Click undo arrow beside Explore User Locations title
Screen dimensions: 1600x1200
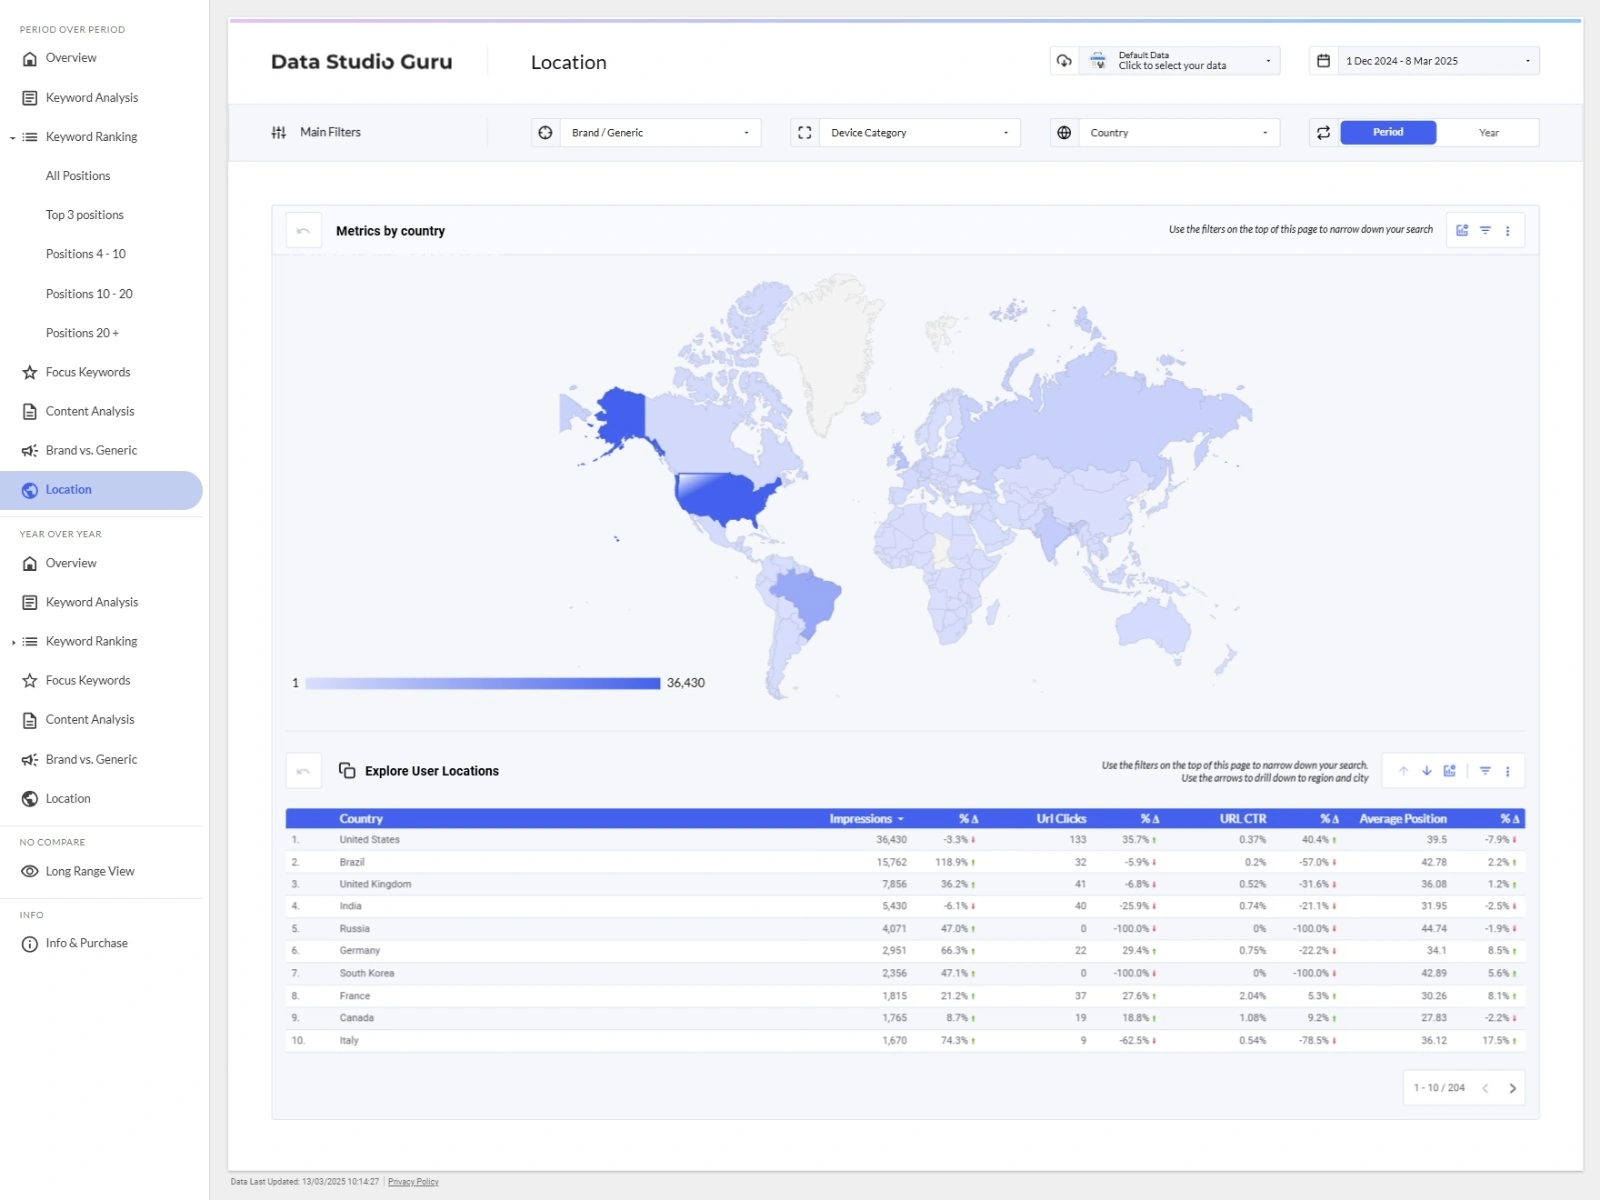click(x=303, y=771)
